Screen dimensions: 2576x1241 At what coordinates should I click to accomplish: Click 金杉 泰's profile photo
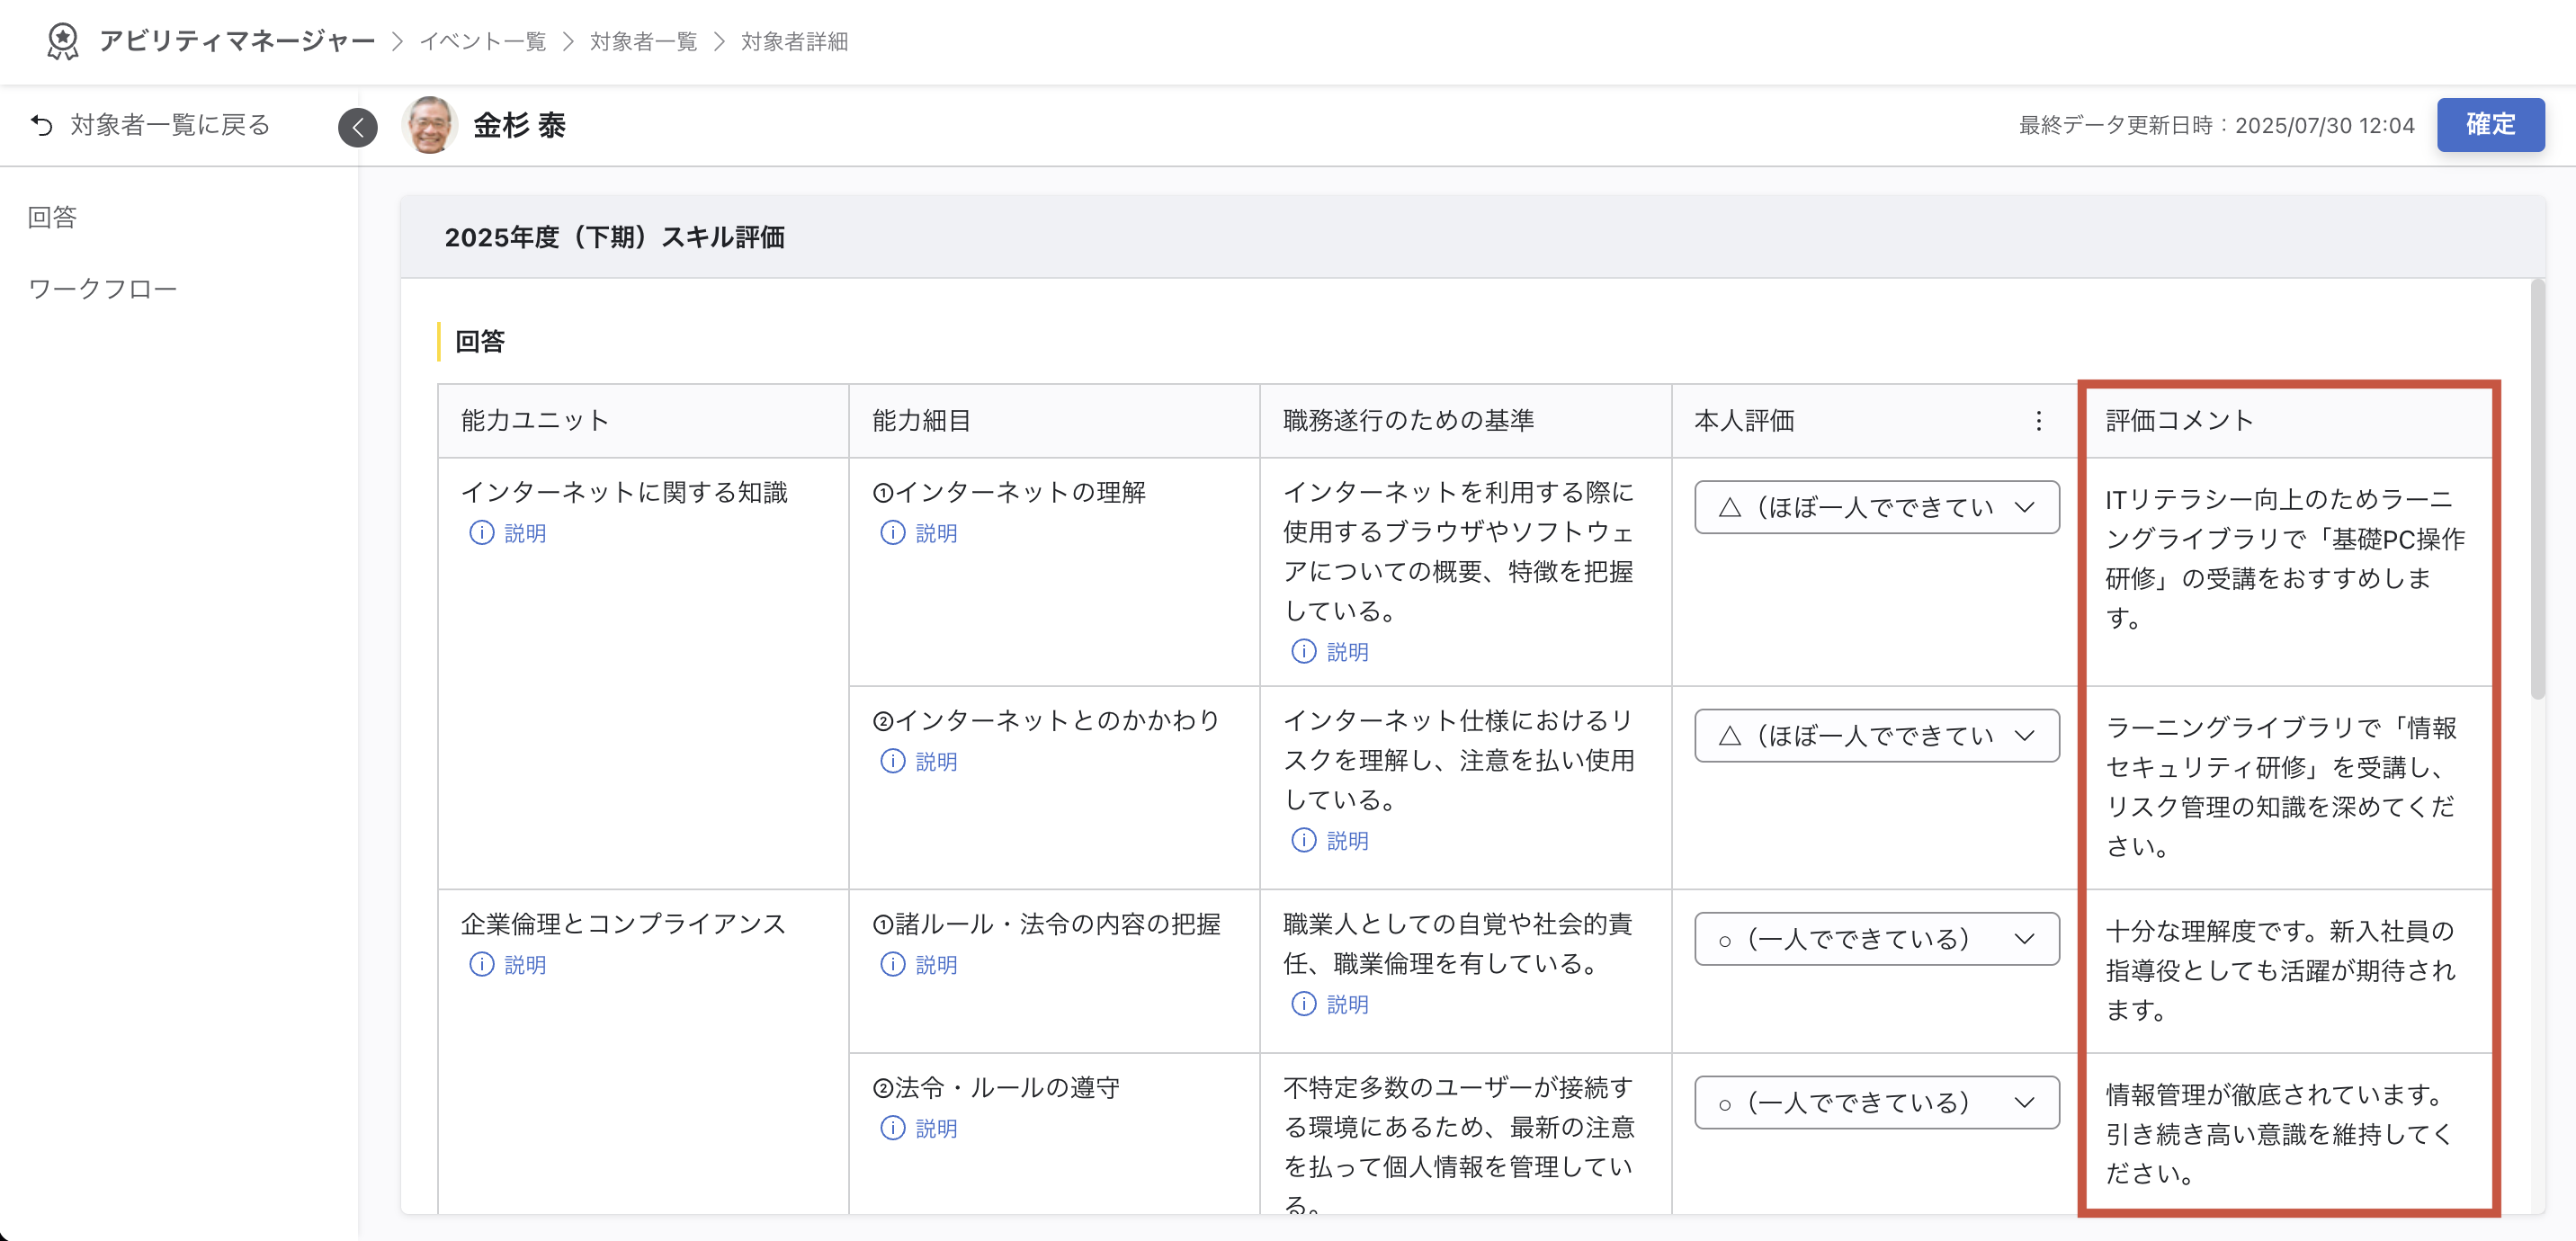[430, 125]
